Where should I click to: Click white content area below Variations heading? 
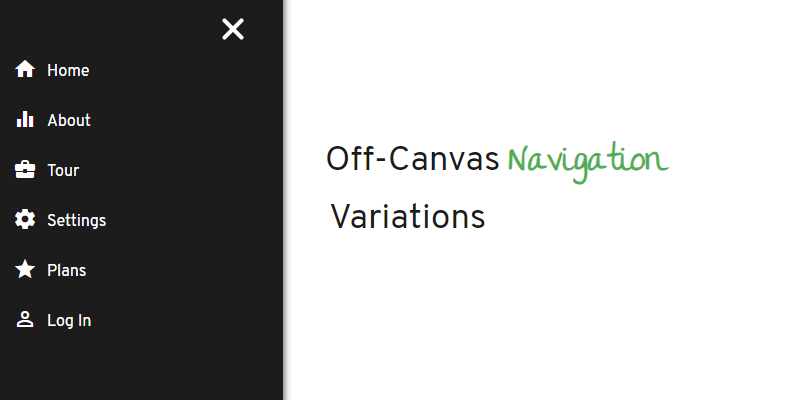pos(540,320)
